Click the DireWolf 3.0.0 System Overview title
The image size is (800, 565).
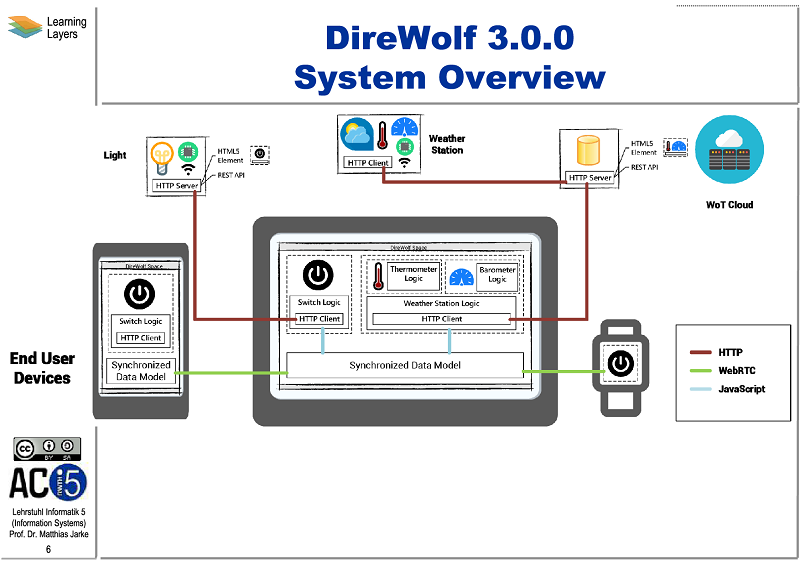point(449,57)
